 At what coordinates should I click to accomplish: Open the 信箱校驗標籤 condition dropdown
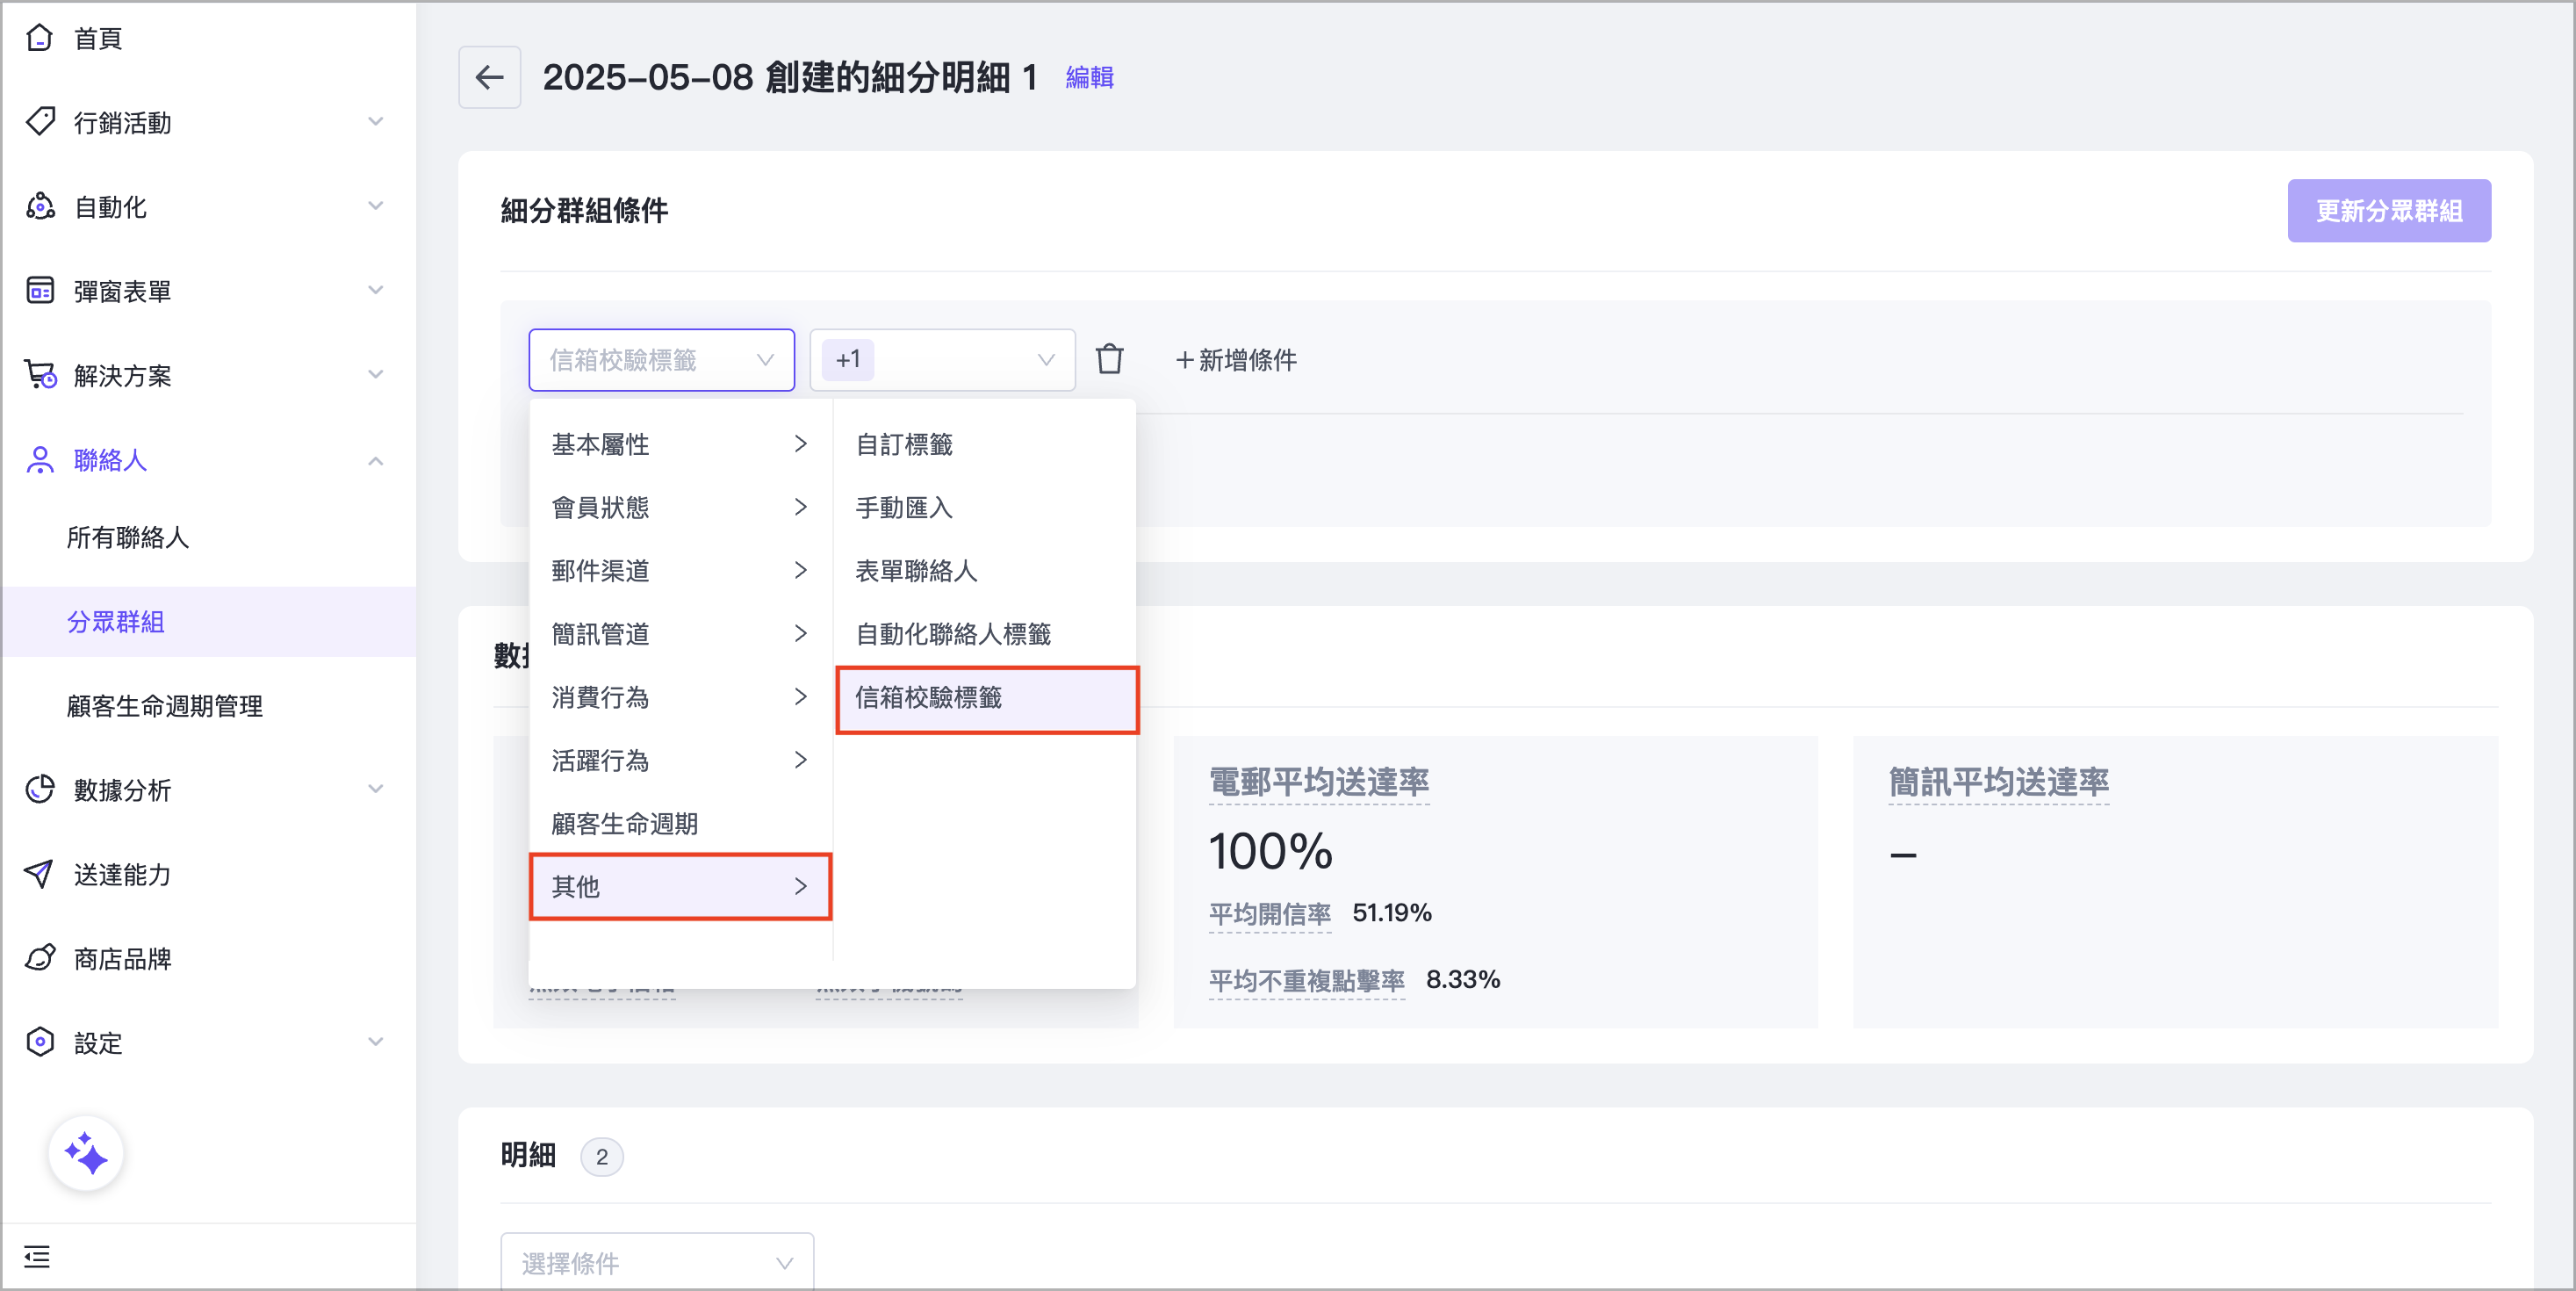[661, 359]
